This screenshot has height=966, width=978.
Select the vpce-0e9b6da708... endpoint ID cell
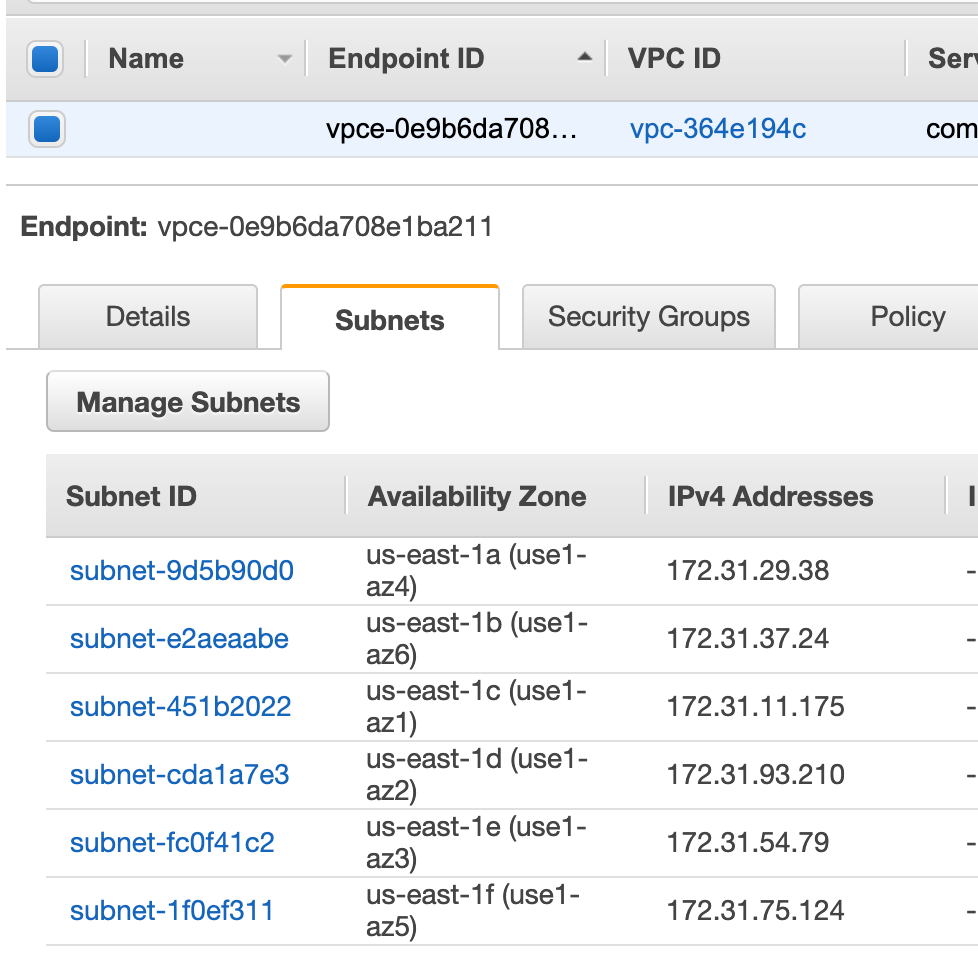tap(452, 129)
